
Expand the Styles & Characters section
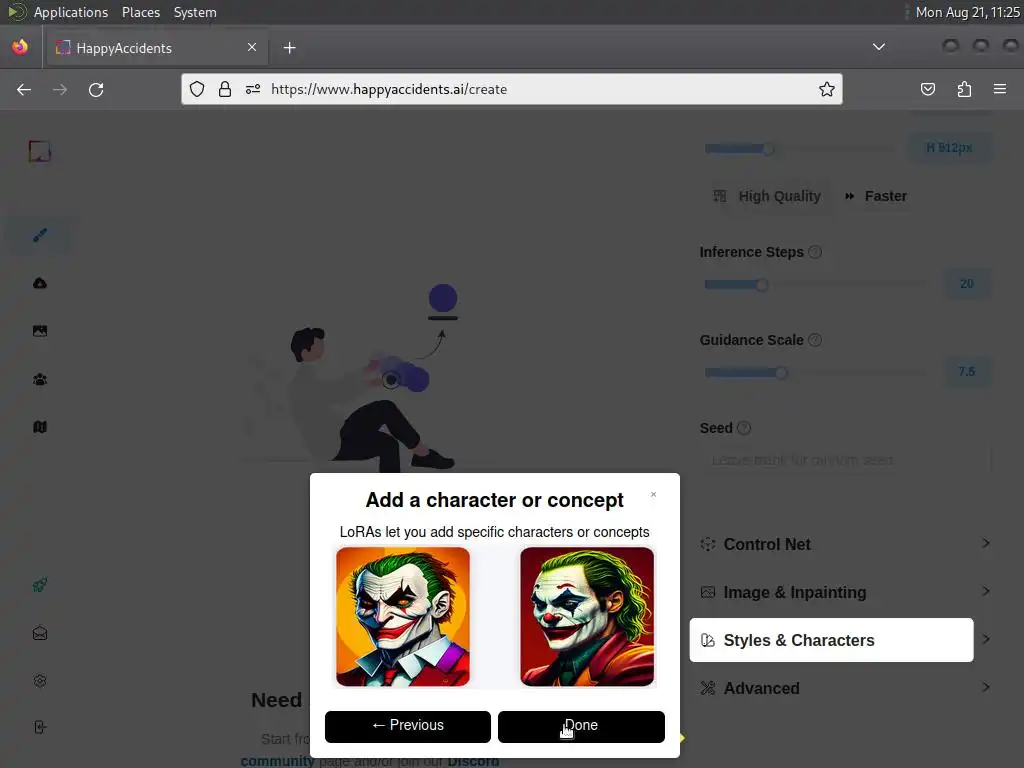point(831,640)
